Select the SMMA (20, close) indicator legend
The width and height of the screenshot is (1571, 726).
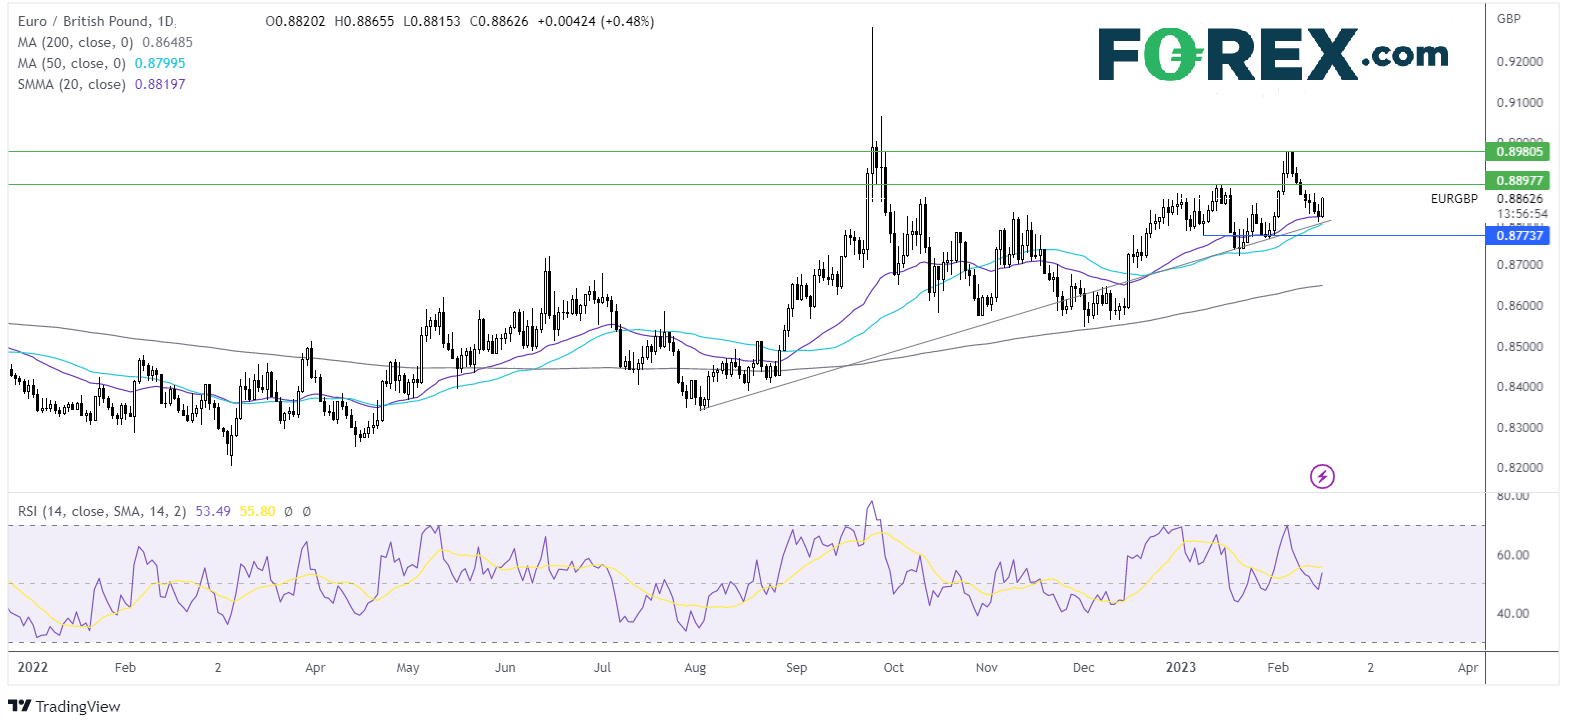click(x=72, y=84)
